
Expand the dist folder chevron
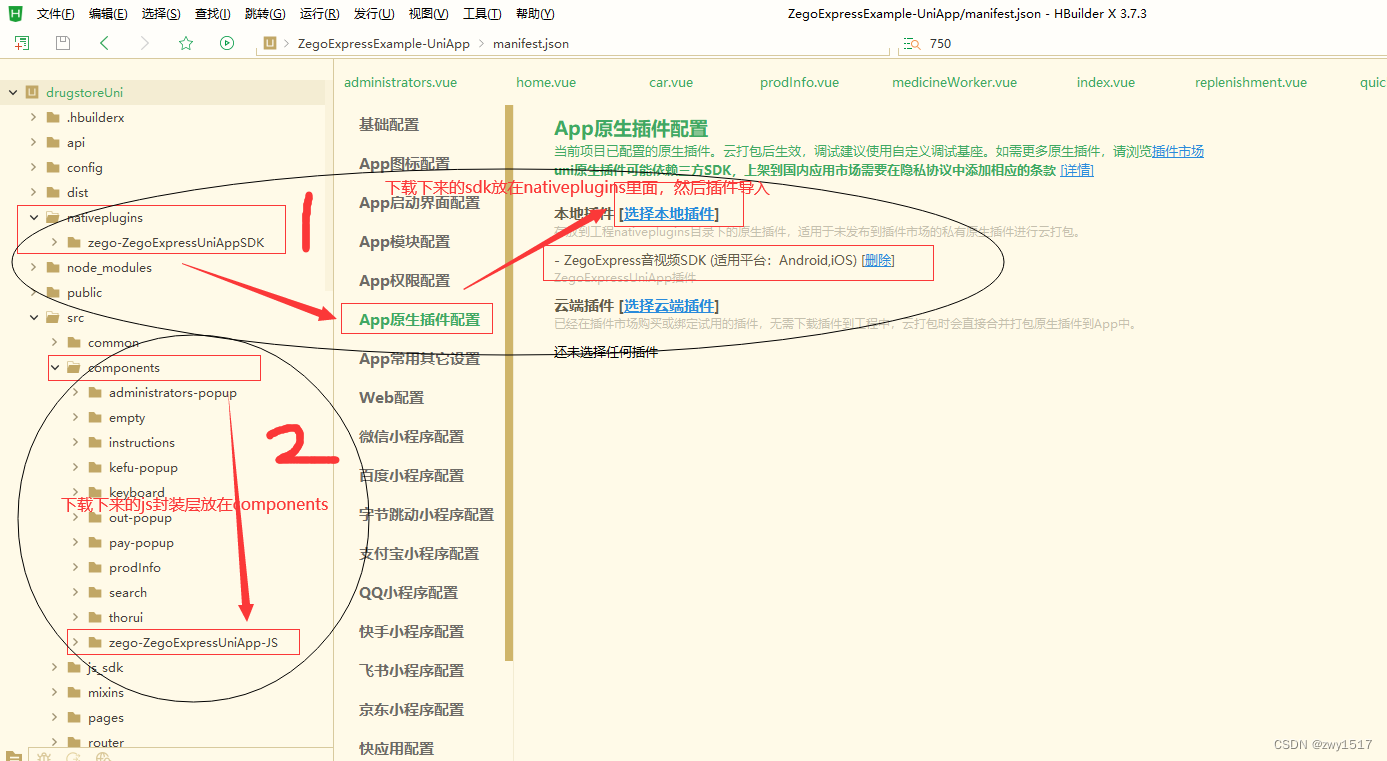point(34,193)
